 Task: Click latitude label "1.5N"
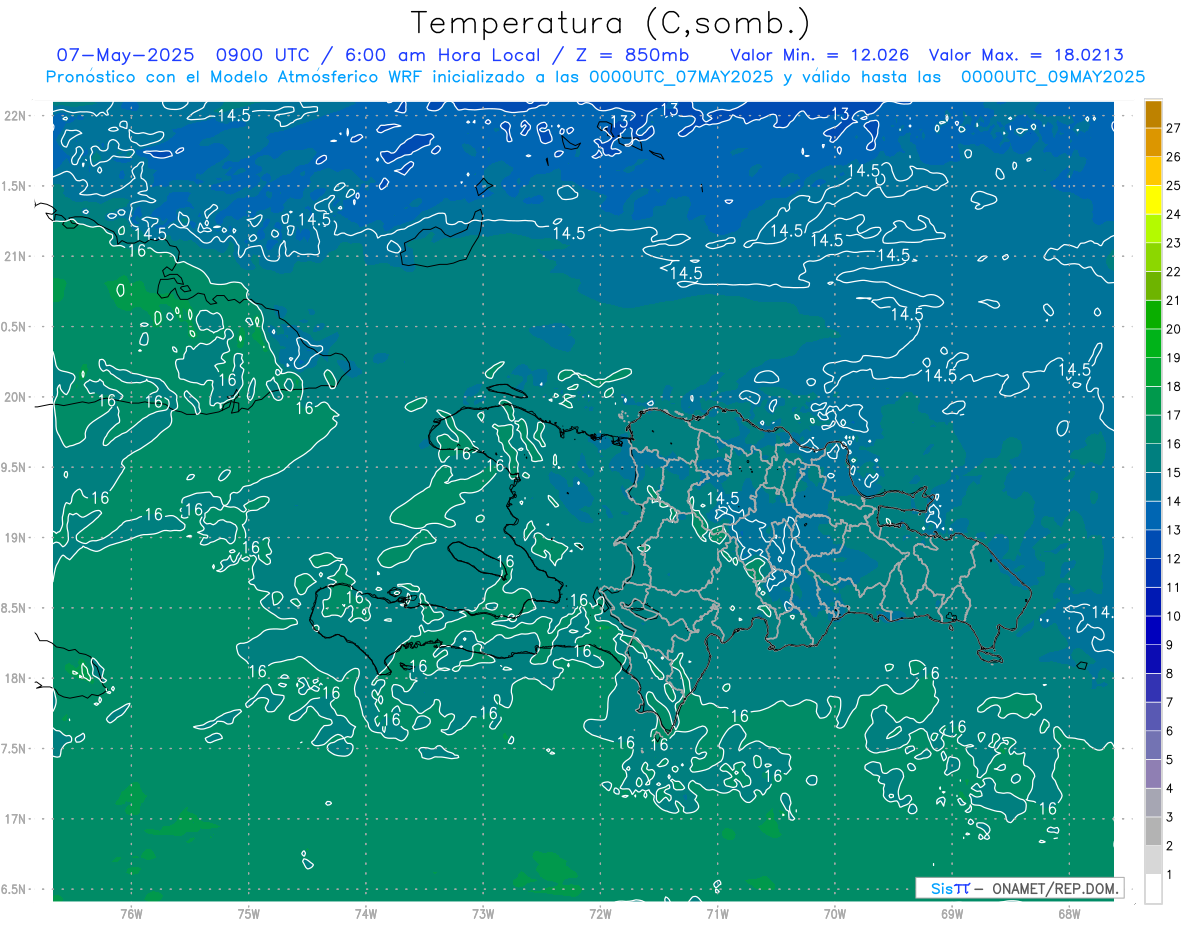point(15,187)
